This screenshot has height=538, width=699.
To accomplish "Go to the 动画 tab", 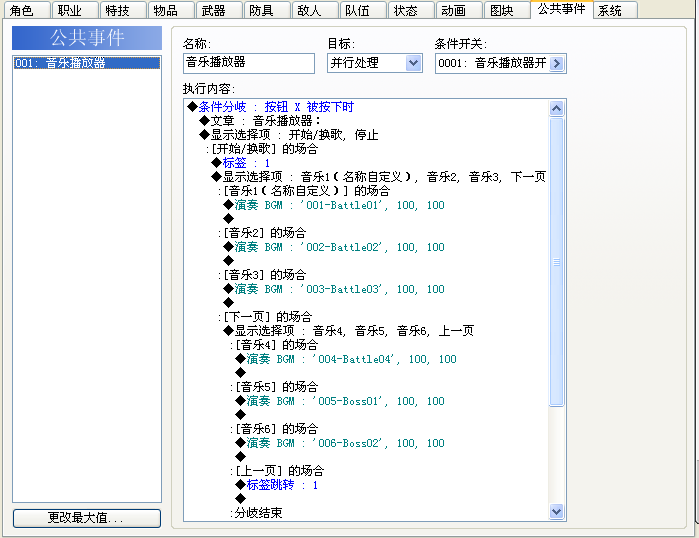I will click(x=460, y=10).
